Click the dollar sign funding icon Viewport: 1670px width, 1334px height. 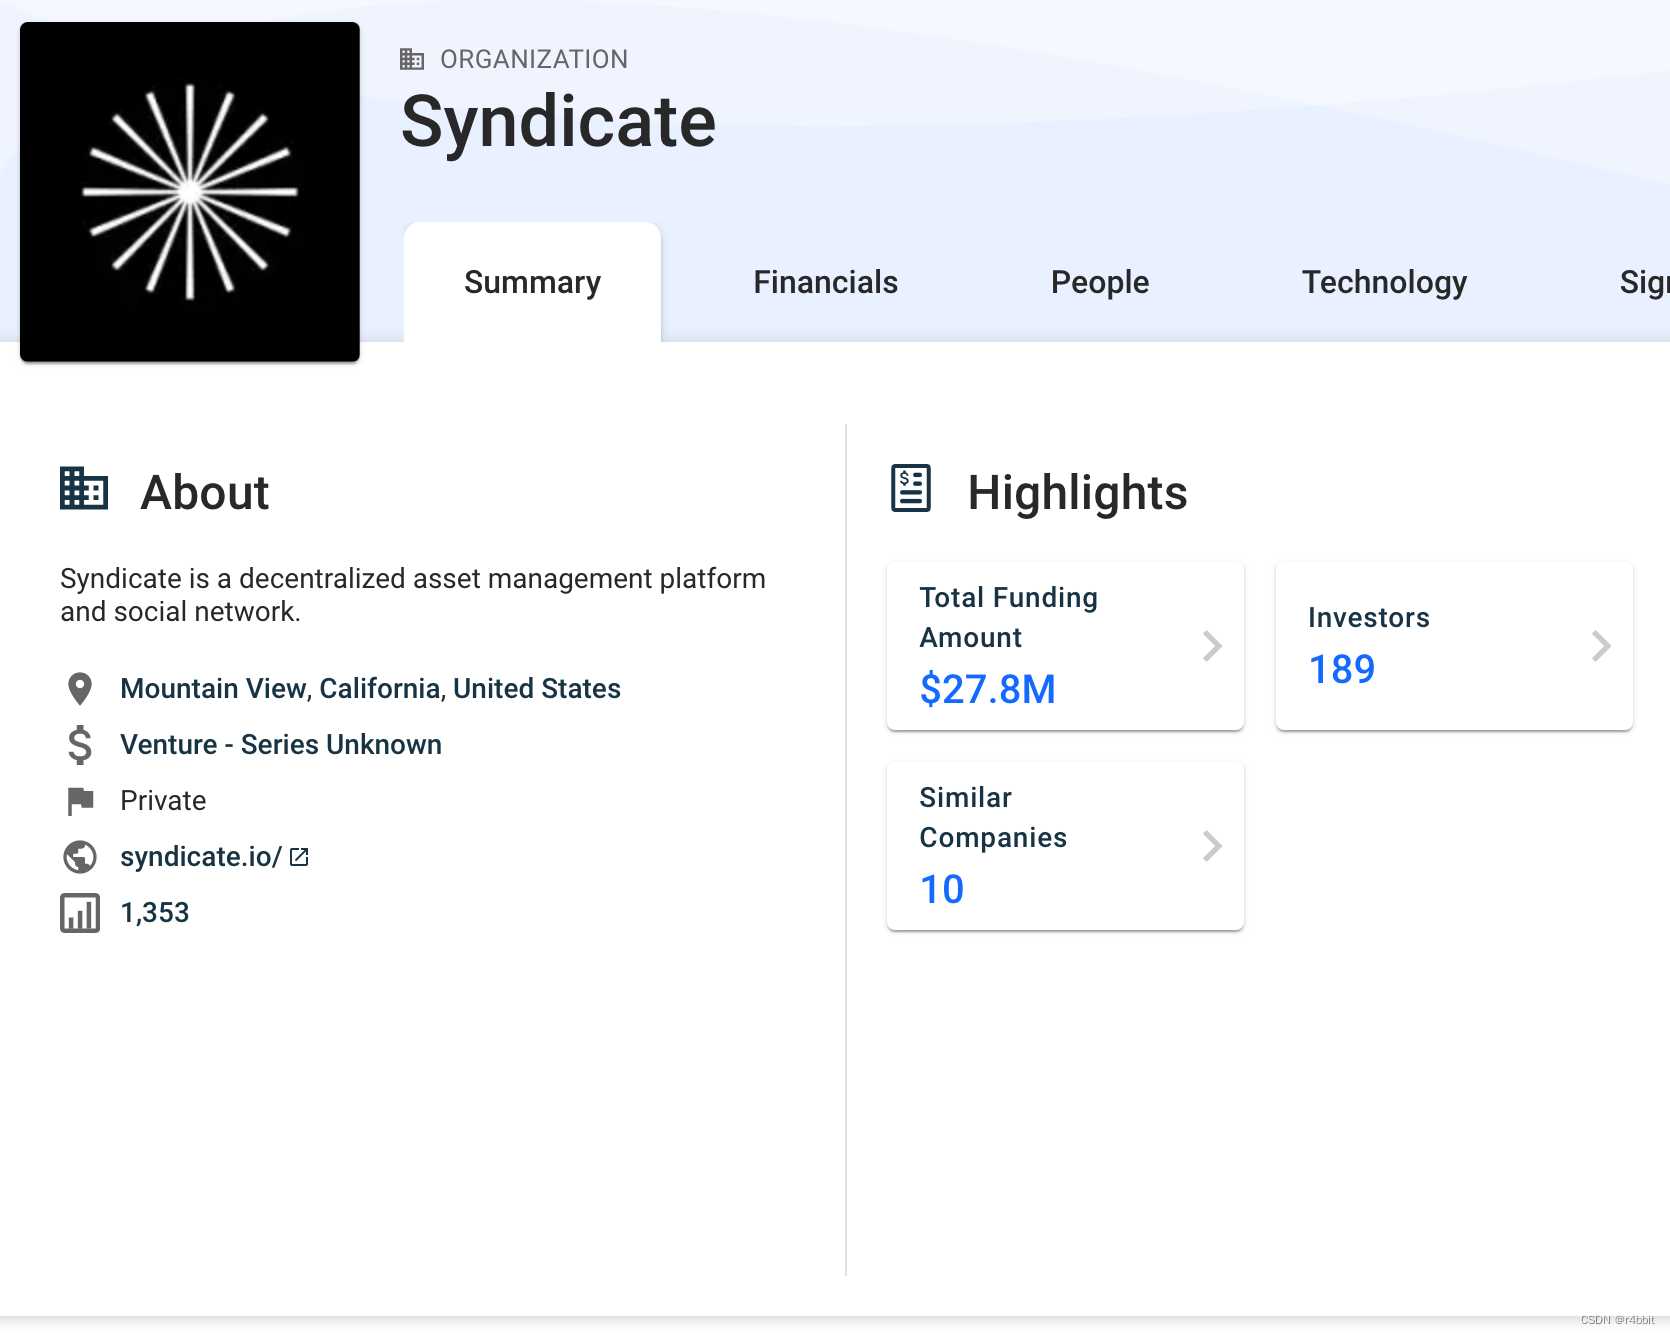tap(80, 745)
